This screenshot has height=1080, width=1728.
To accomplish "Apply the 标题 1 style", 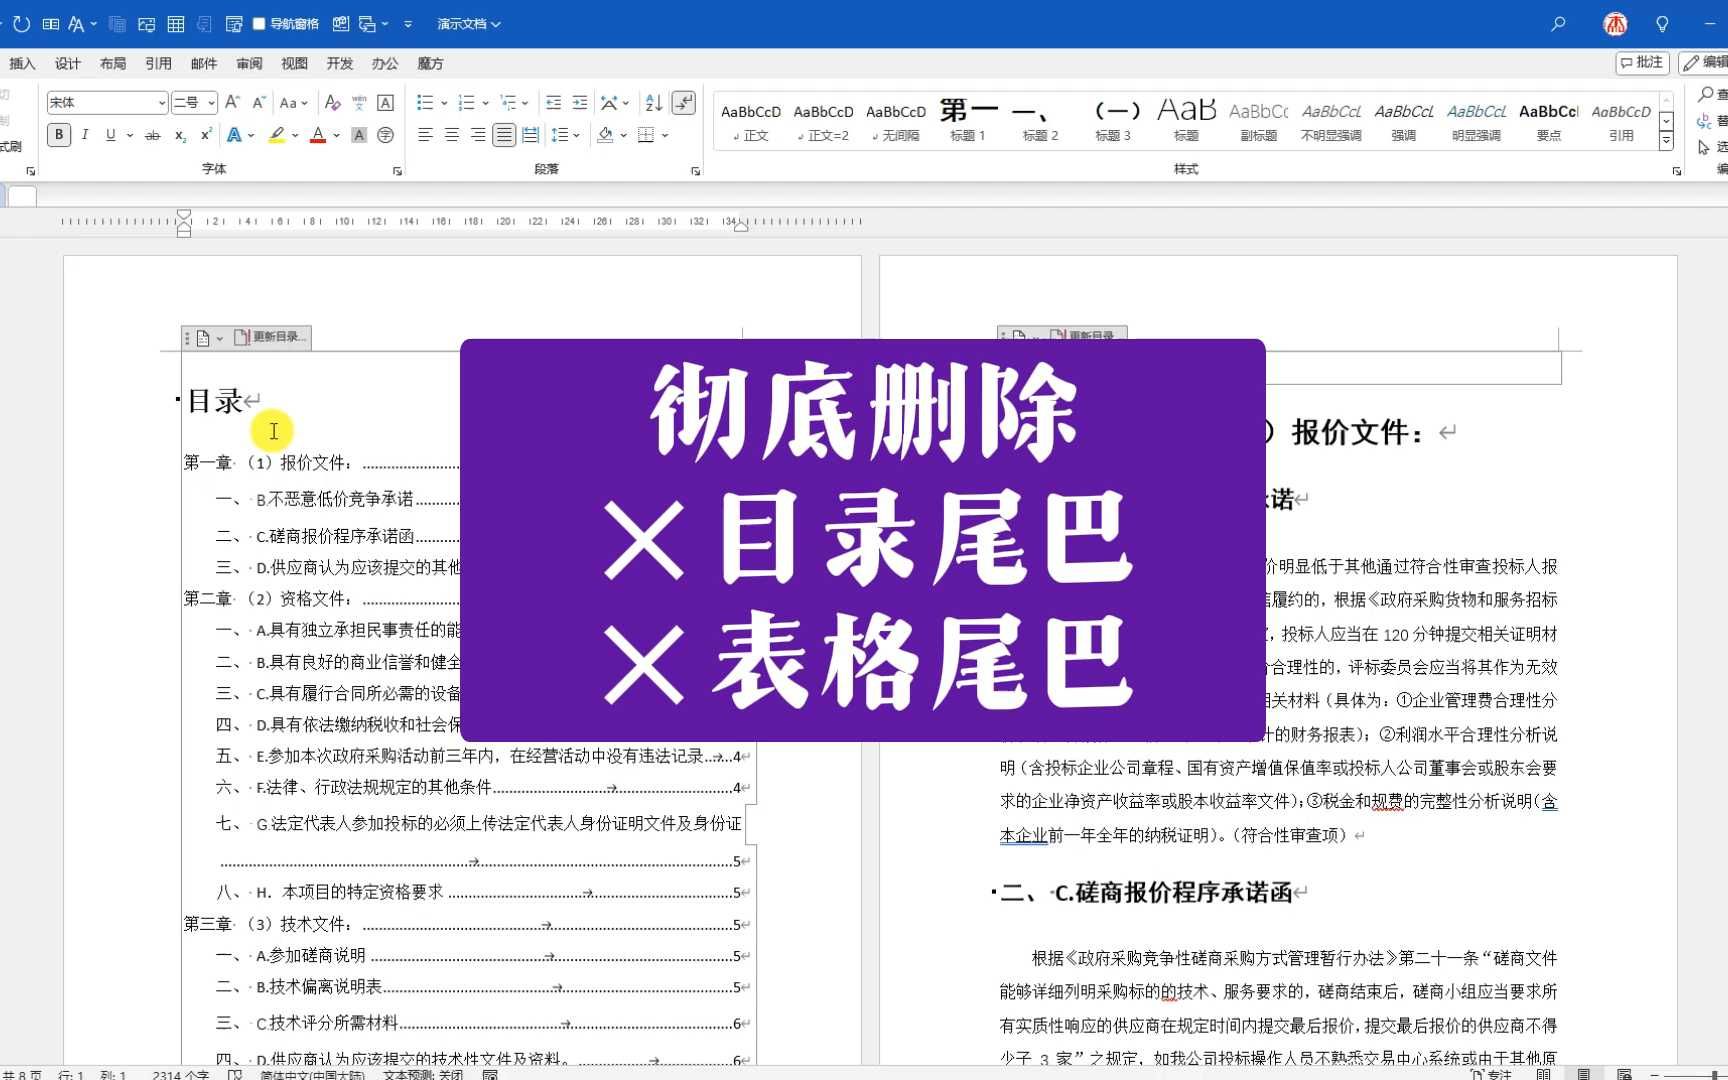I will [x=968, y=122].
